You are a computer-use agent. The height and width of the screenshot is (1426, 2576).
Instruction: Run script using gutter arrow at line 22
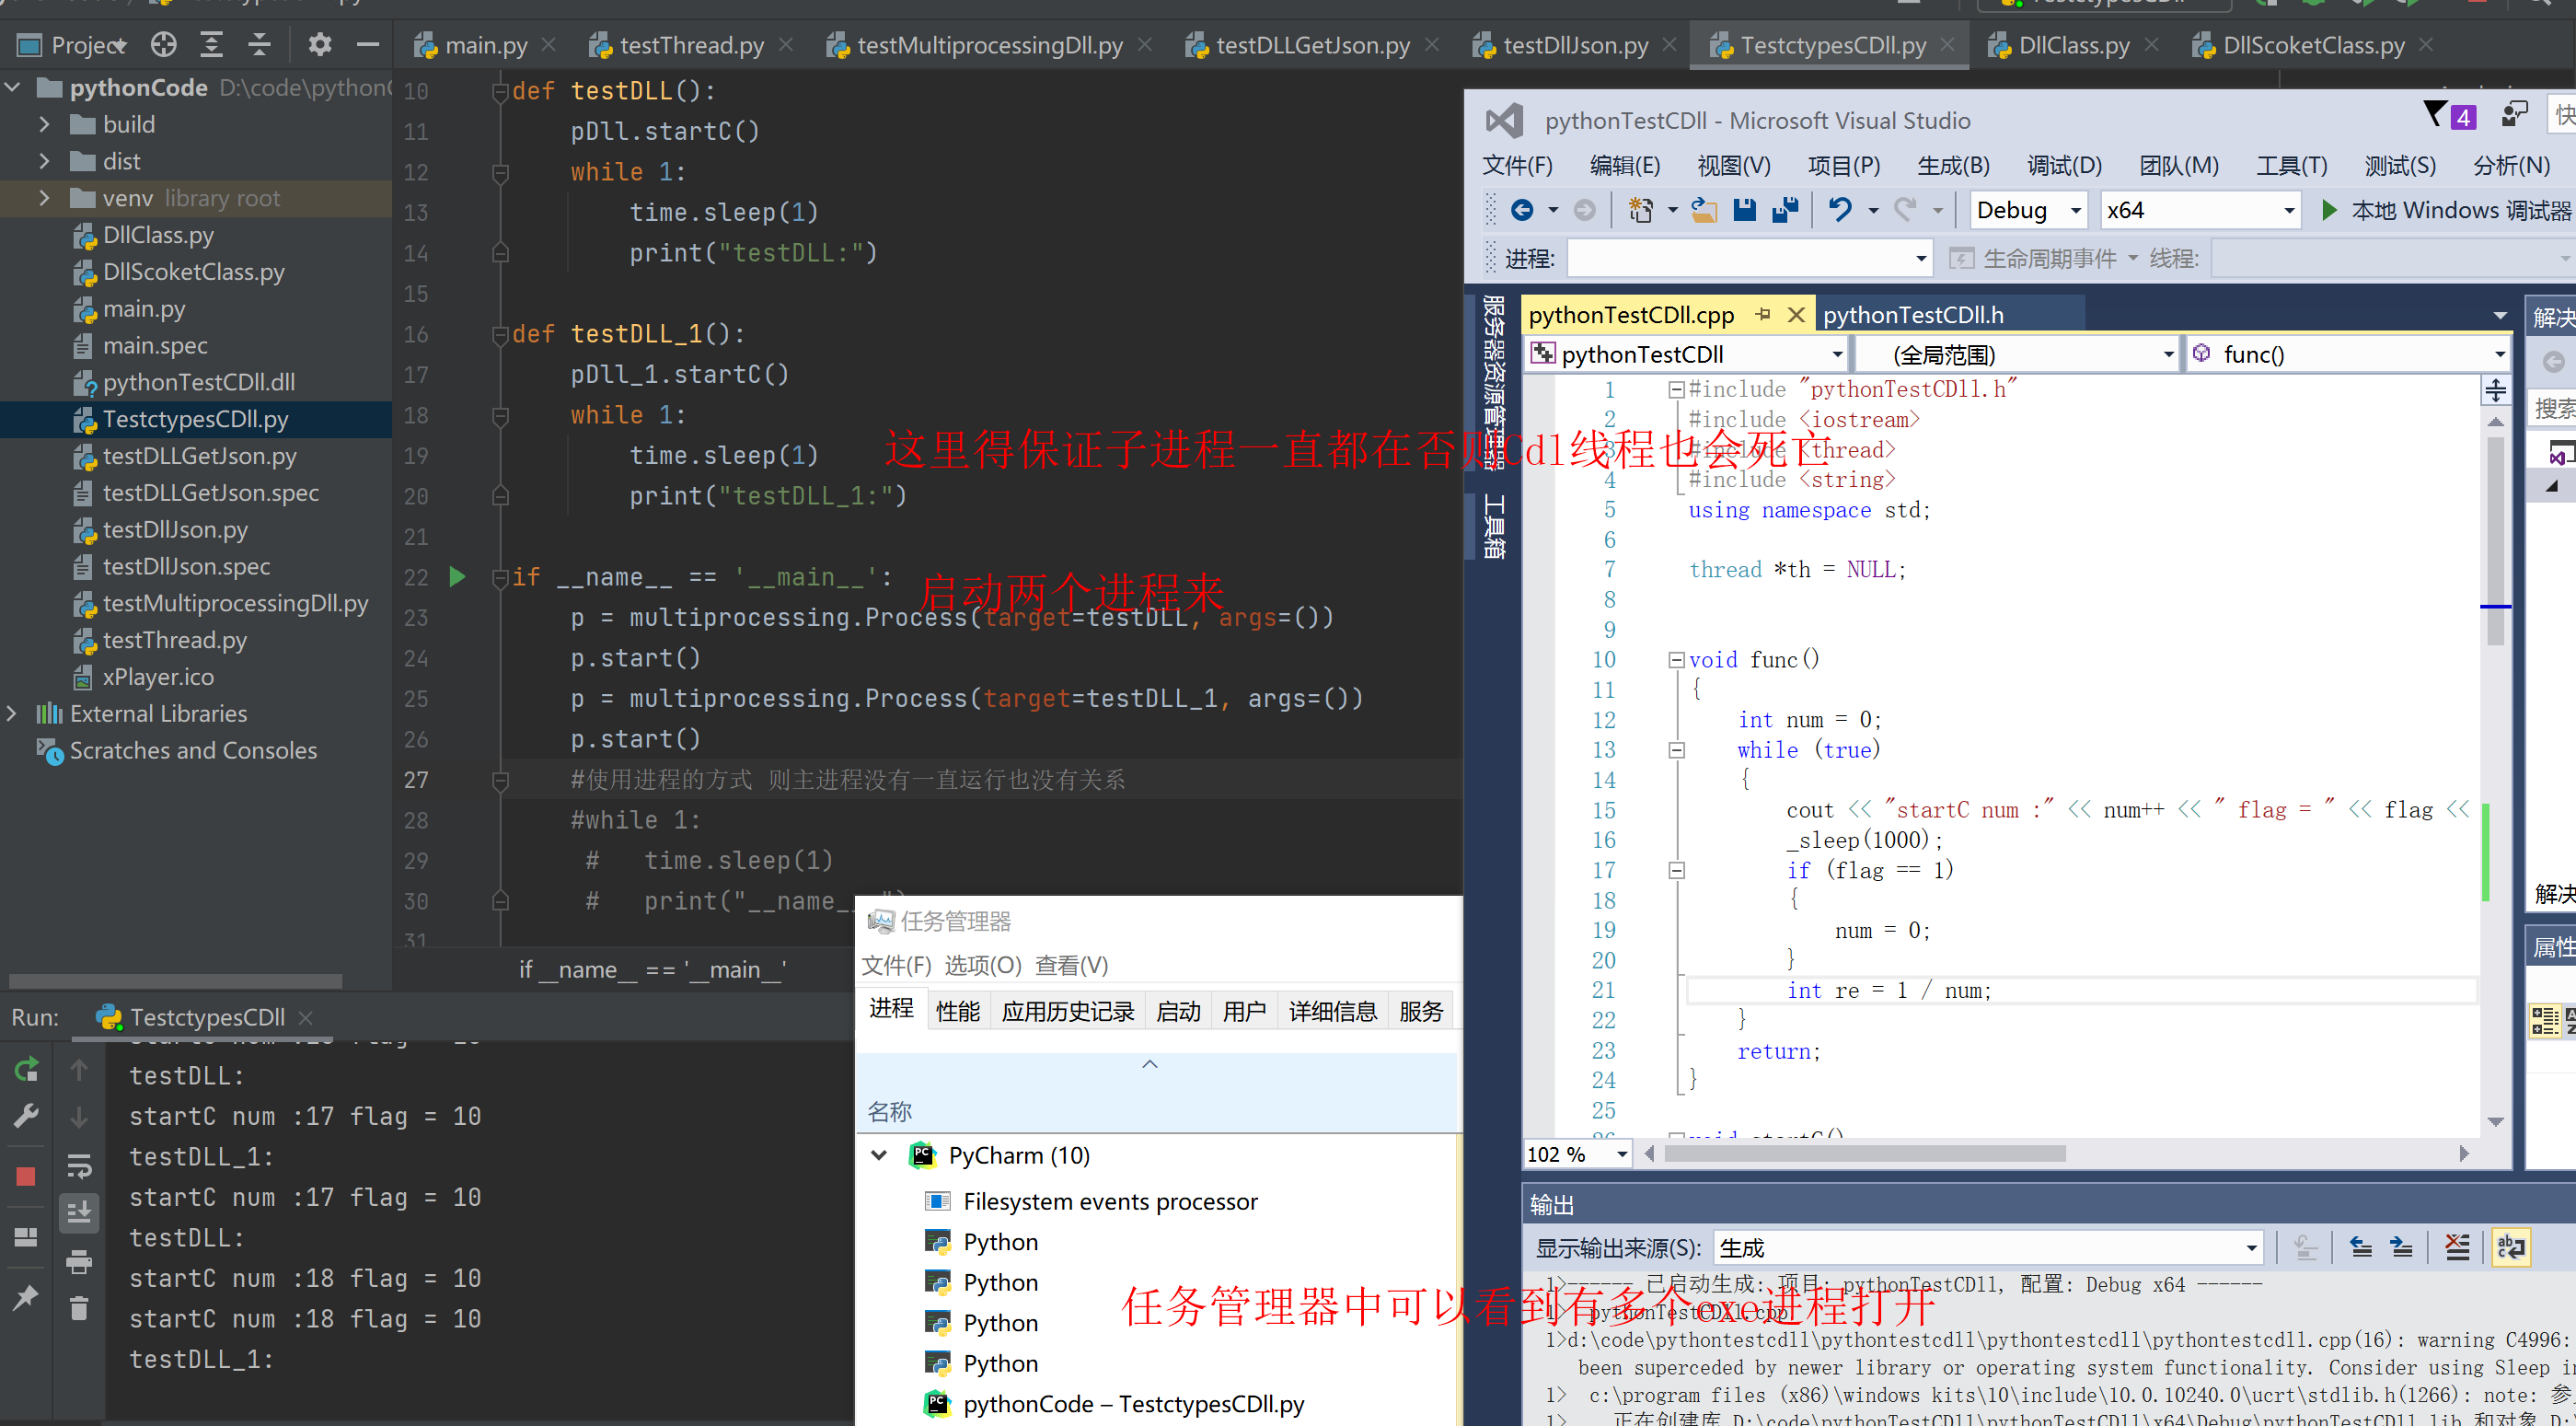[x=457, y=577]
